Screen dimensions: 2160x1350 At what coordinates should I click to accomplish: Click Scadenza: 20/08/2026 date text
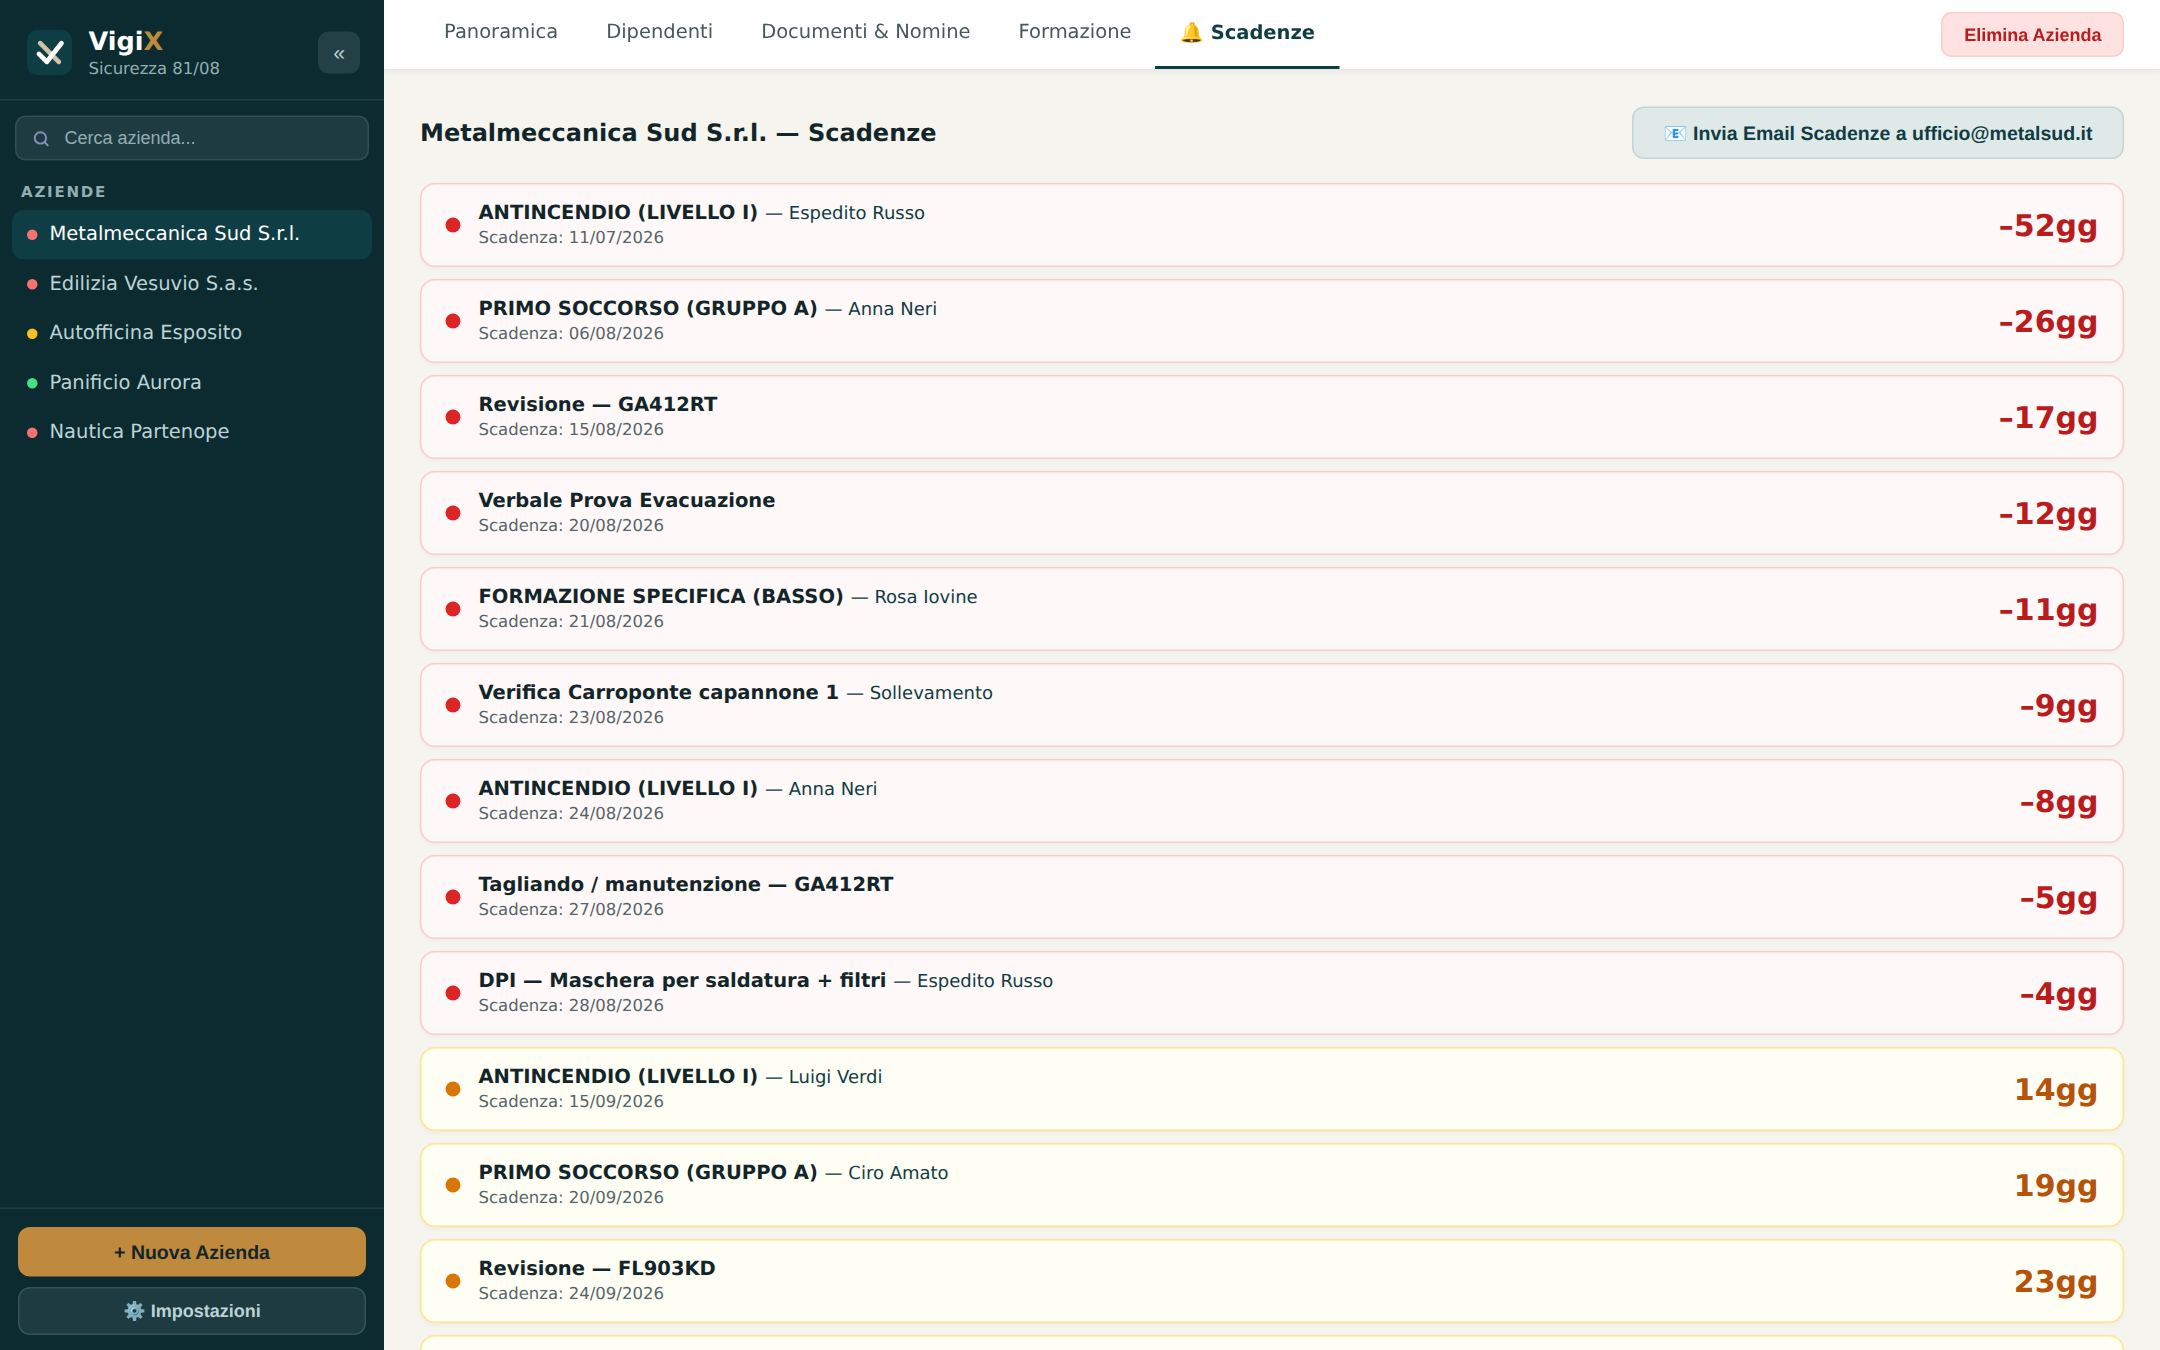[x=571, y=526]
